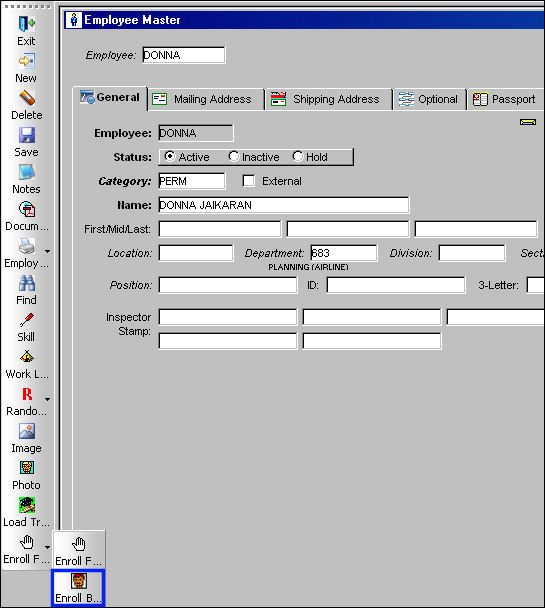Screen dimensions: 545x608
Task: Click the Delete eraser icon
Action: (x=26, y=98)
